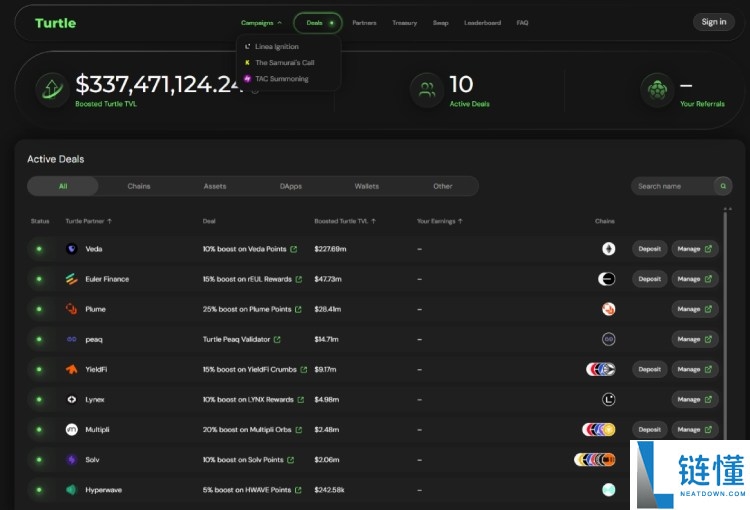Click the chain icon in Lynex row

608,399
